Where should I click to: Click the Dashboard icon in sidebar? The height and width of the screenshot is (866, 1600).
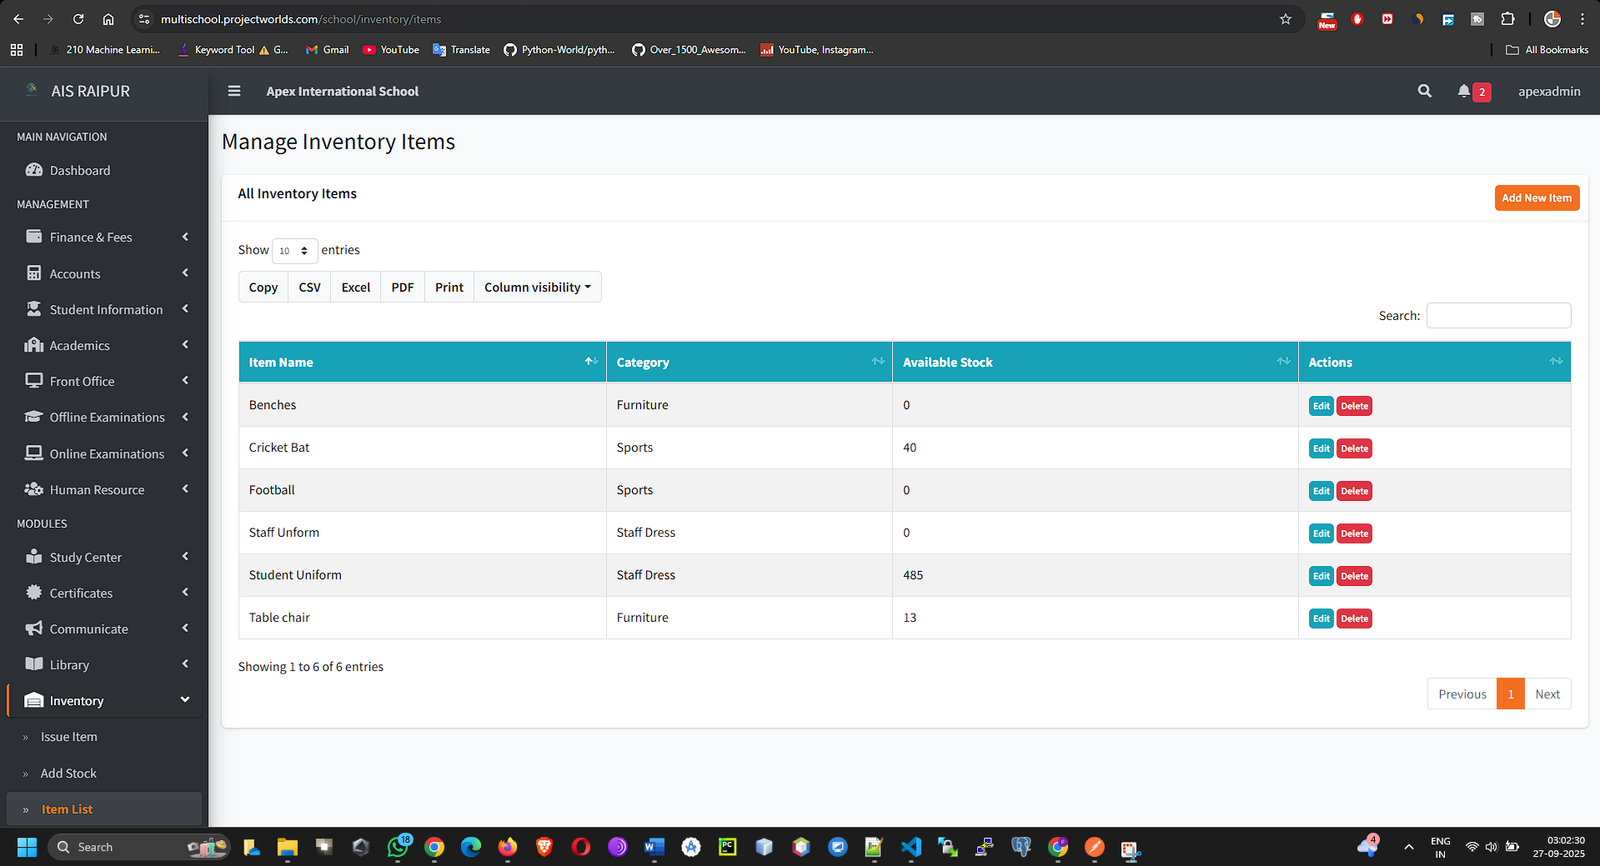click(x=34, y=170)
